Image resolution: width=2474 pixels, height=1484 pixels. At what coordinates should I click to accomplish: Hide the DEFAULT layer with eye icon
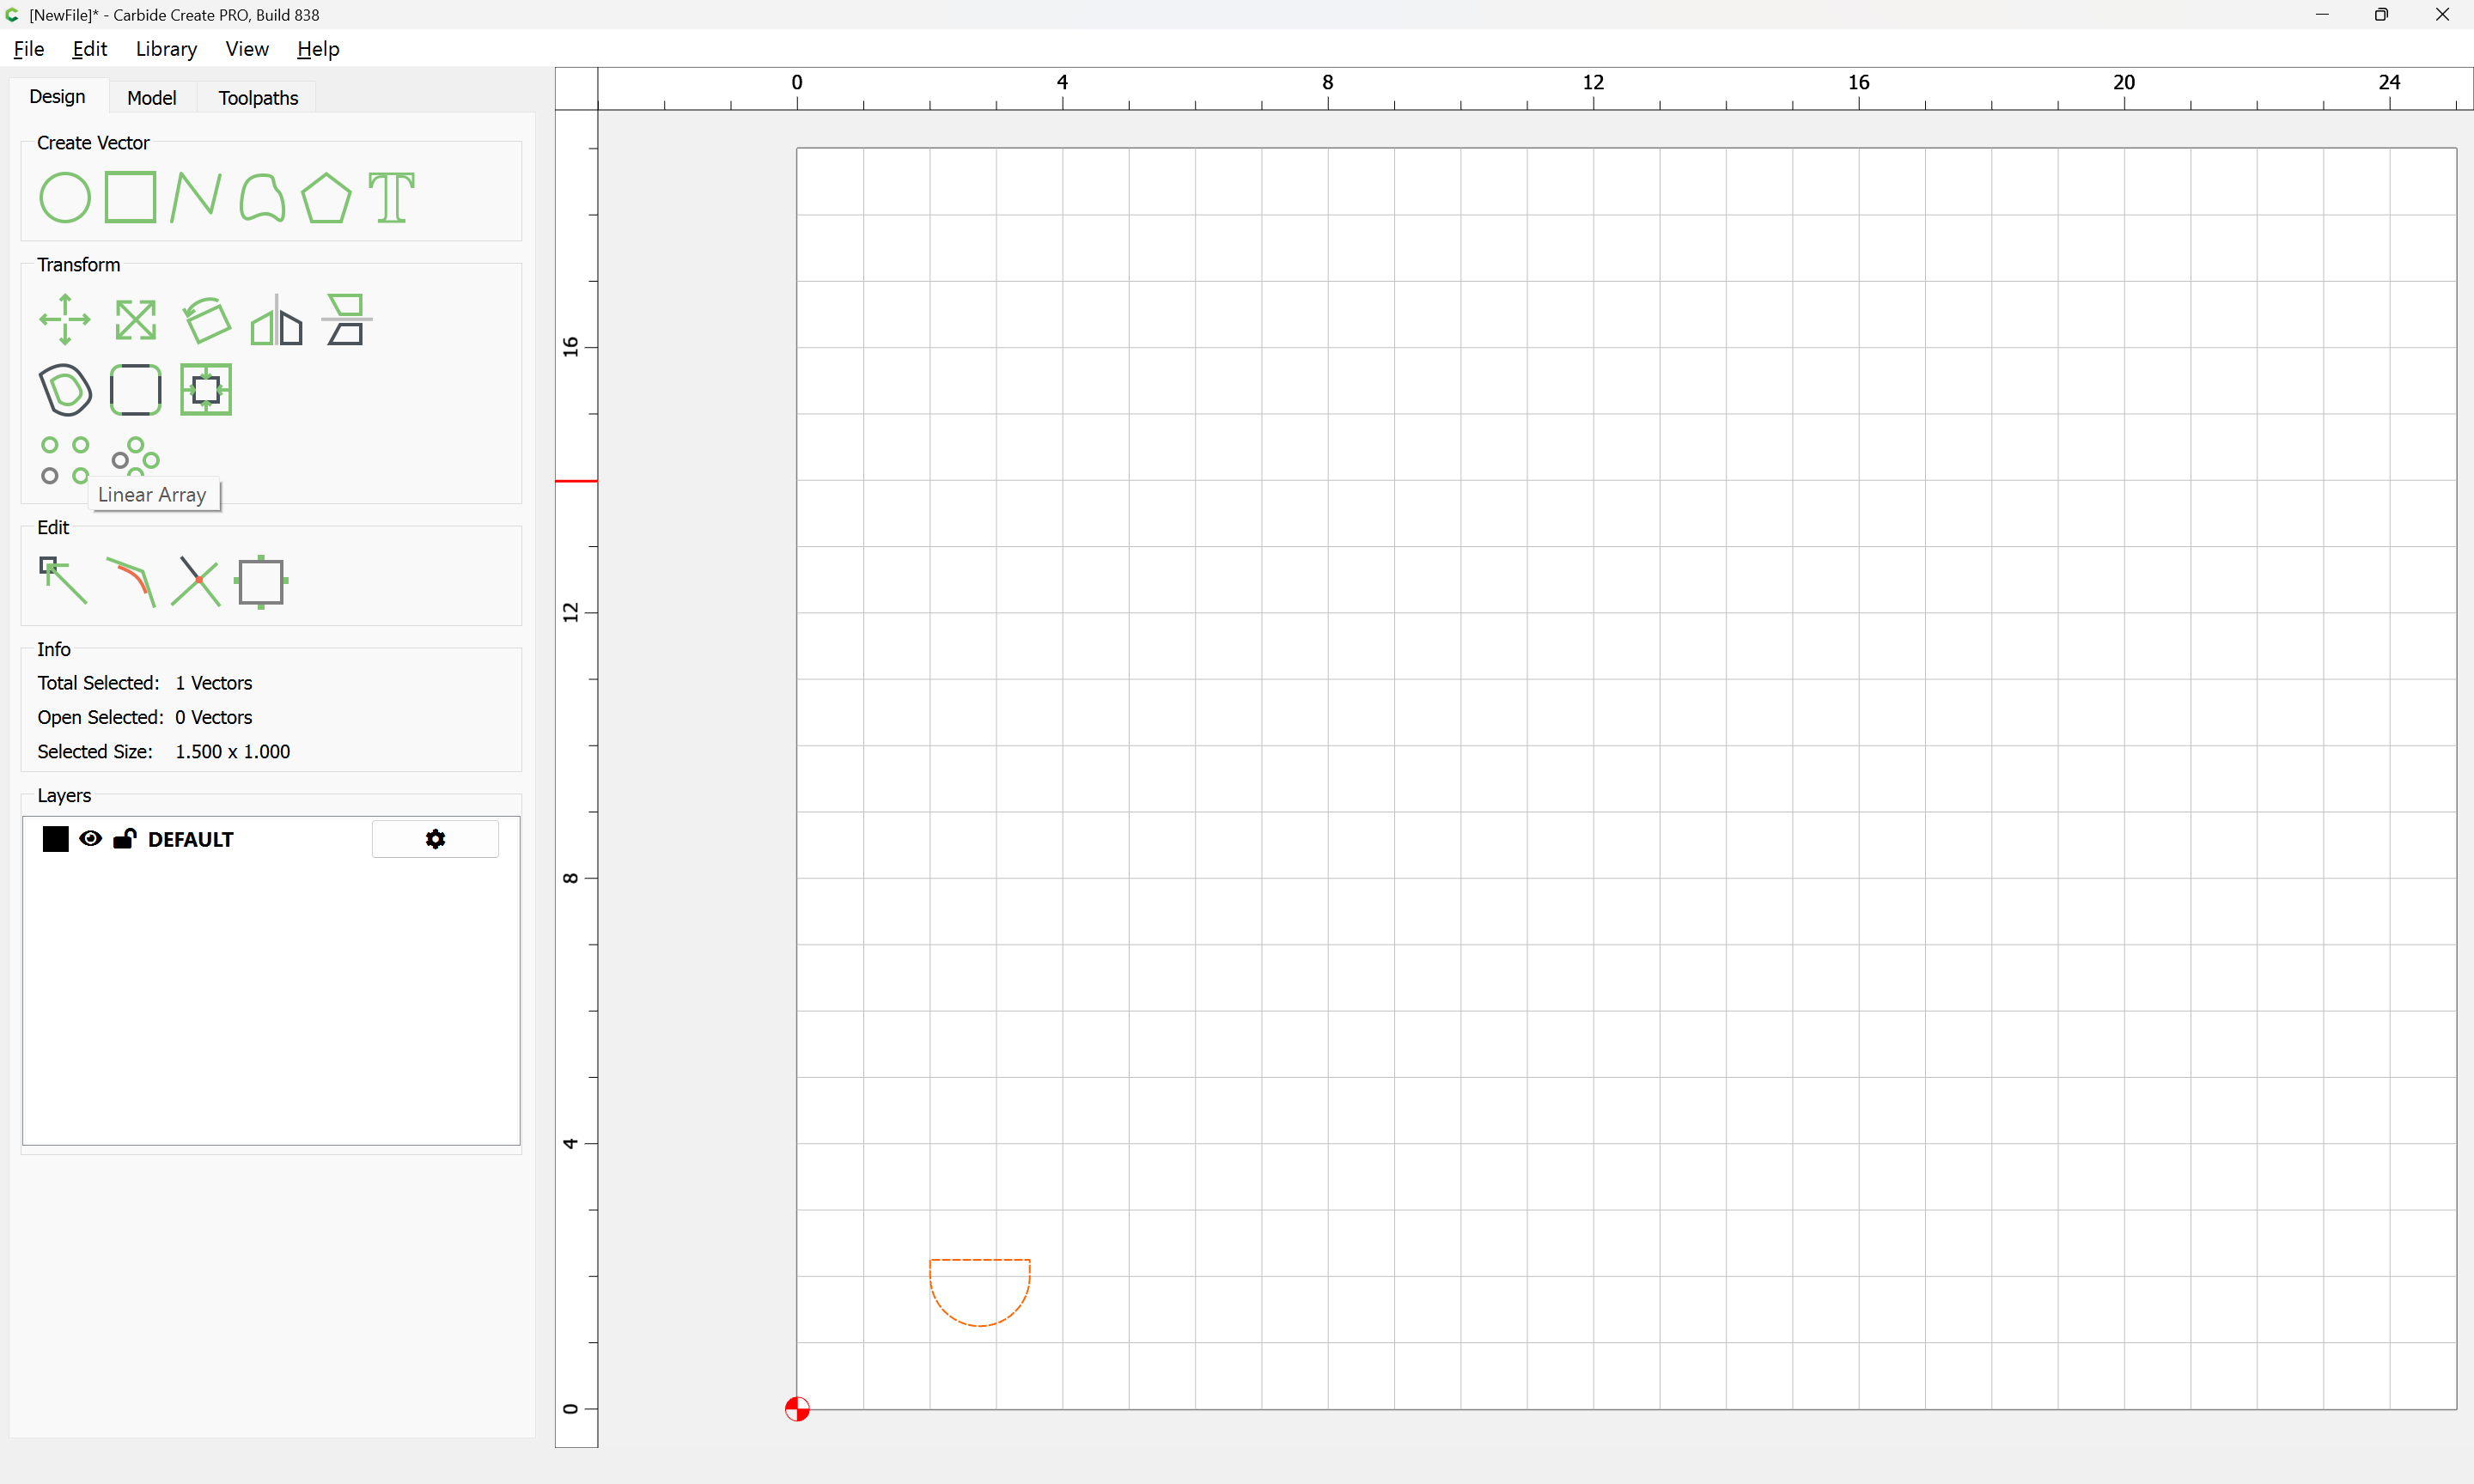pos(90,839)
